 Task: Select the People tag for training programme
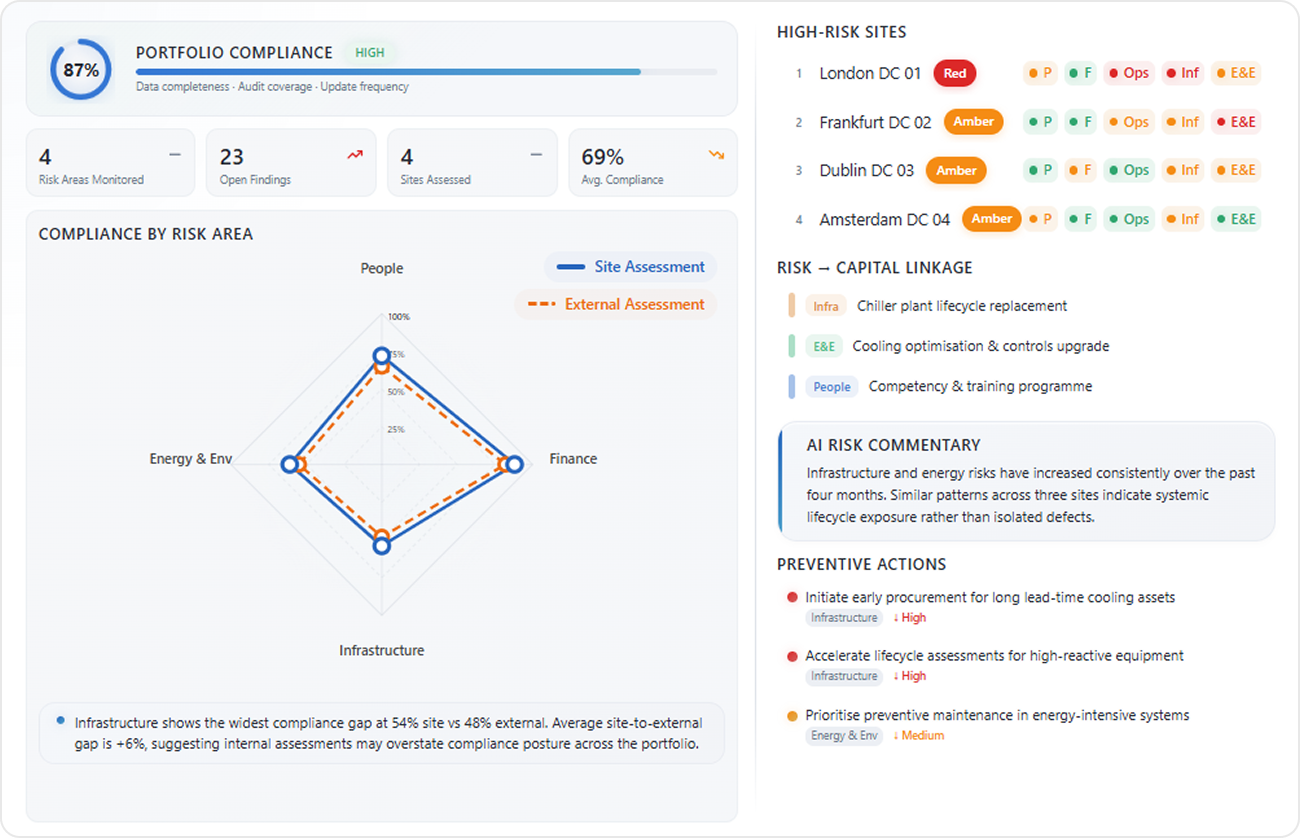click(832, 387)
